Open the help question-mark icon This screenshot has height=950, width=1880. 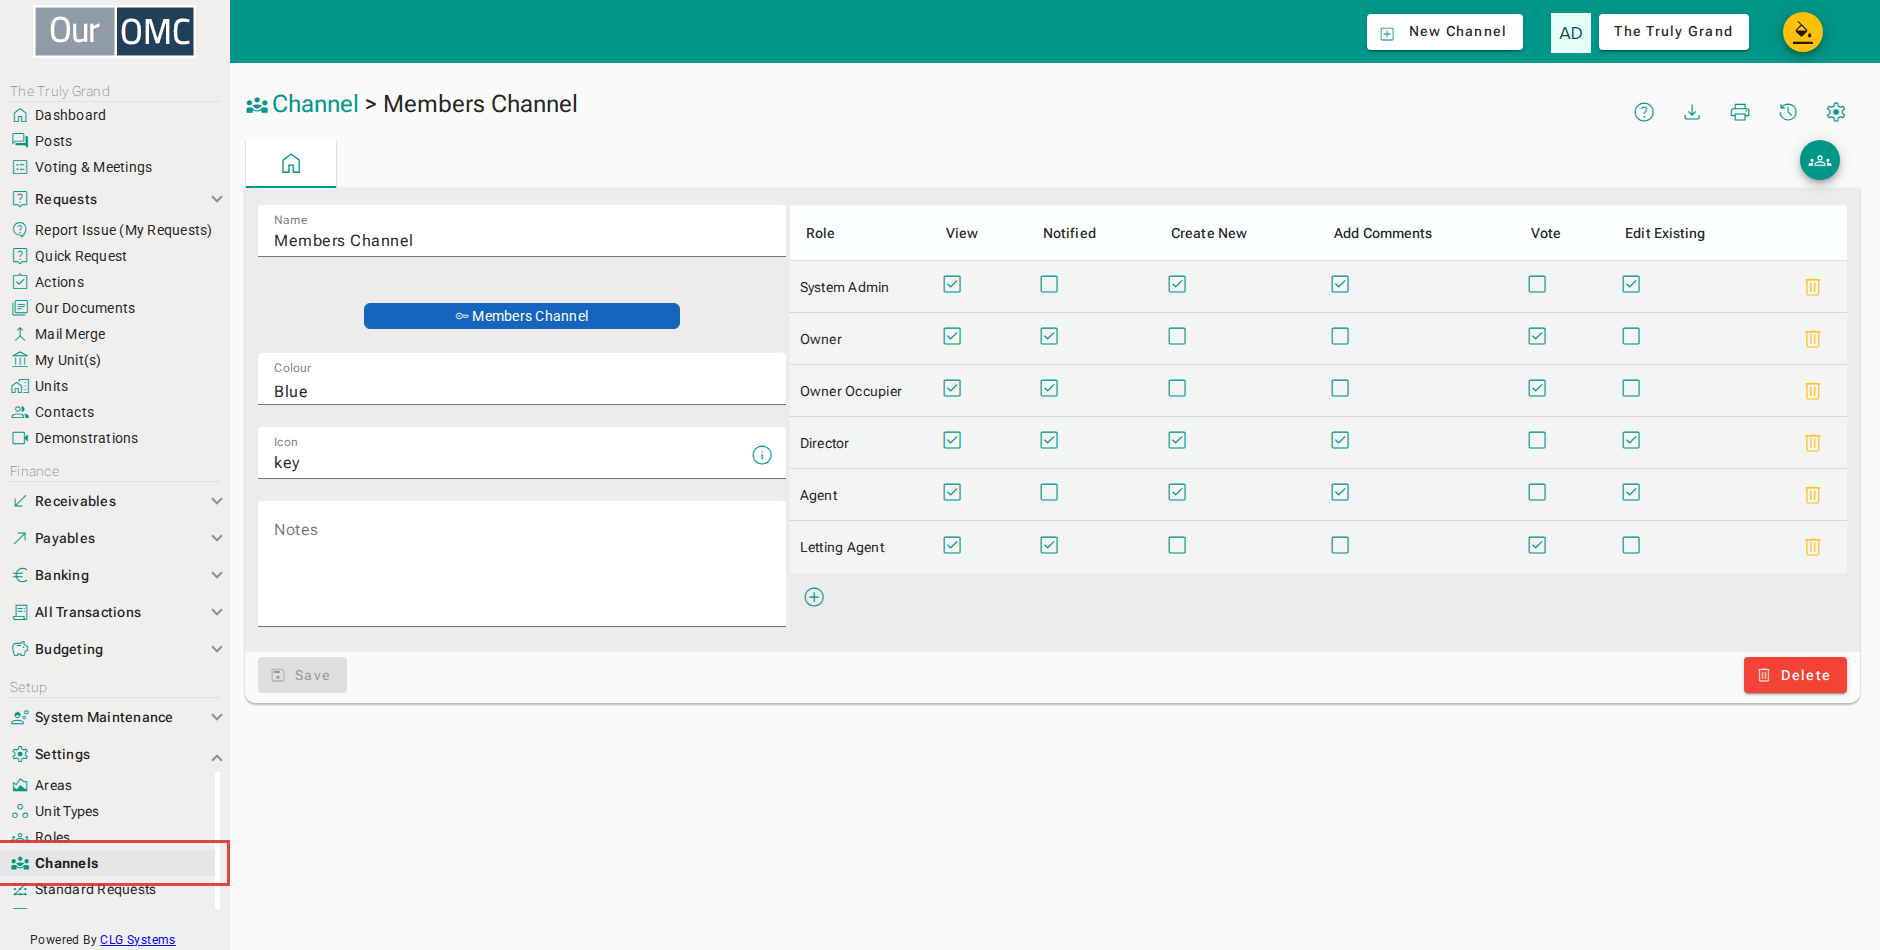[x=1644, y=112]
